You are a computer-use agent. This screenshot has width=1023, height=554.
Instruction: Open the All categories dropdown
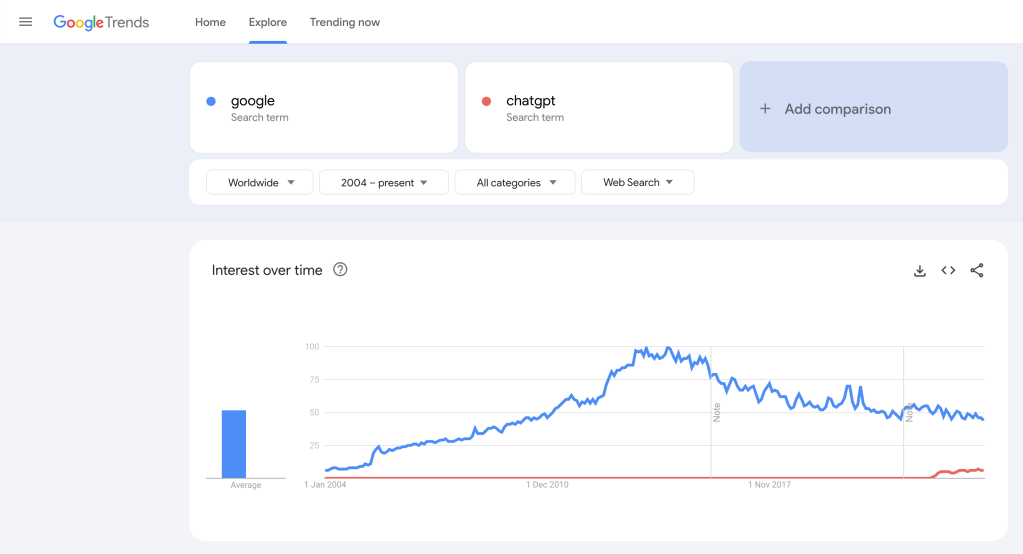click(x=515, y=182)
